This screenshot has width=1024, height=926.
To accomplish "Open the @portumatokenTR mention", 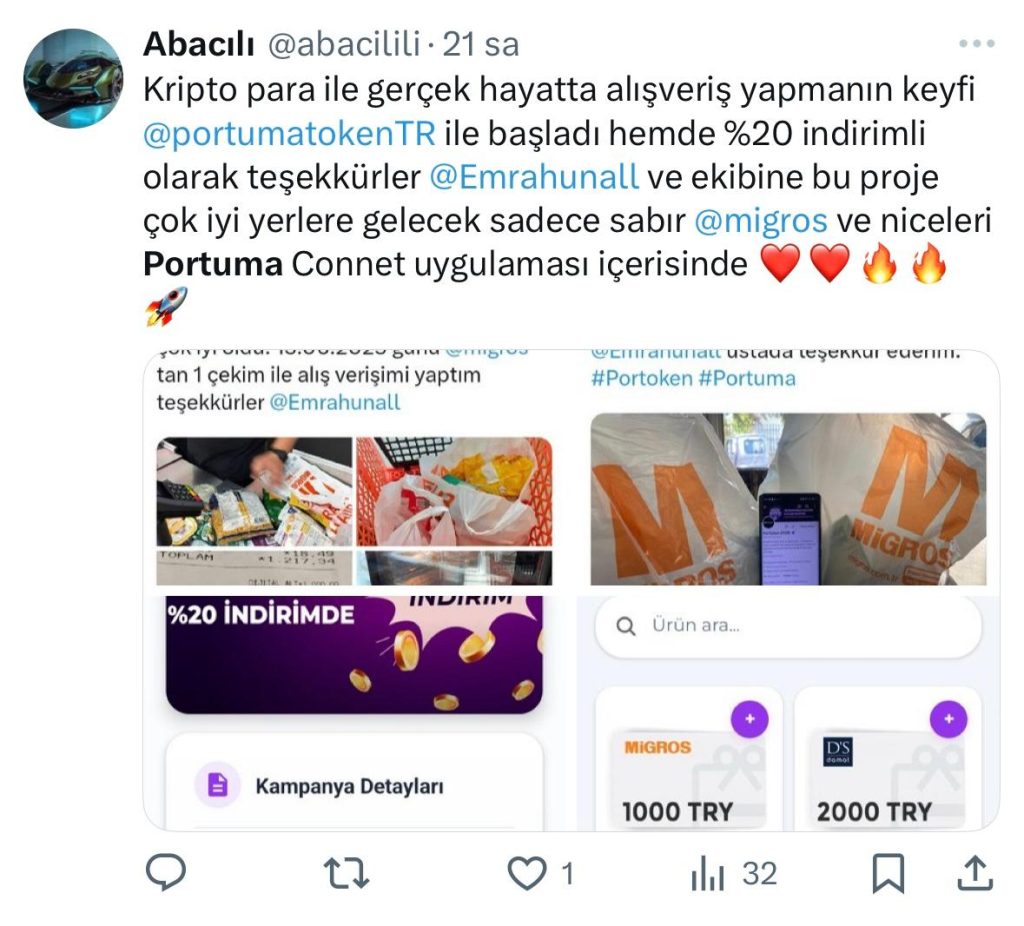I will coord(289,134).
